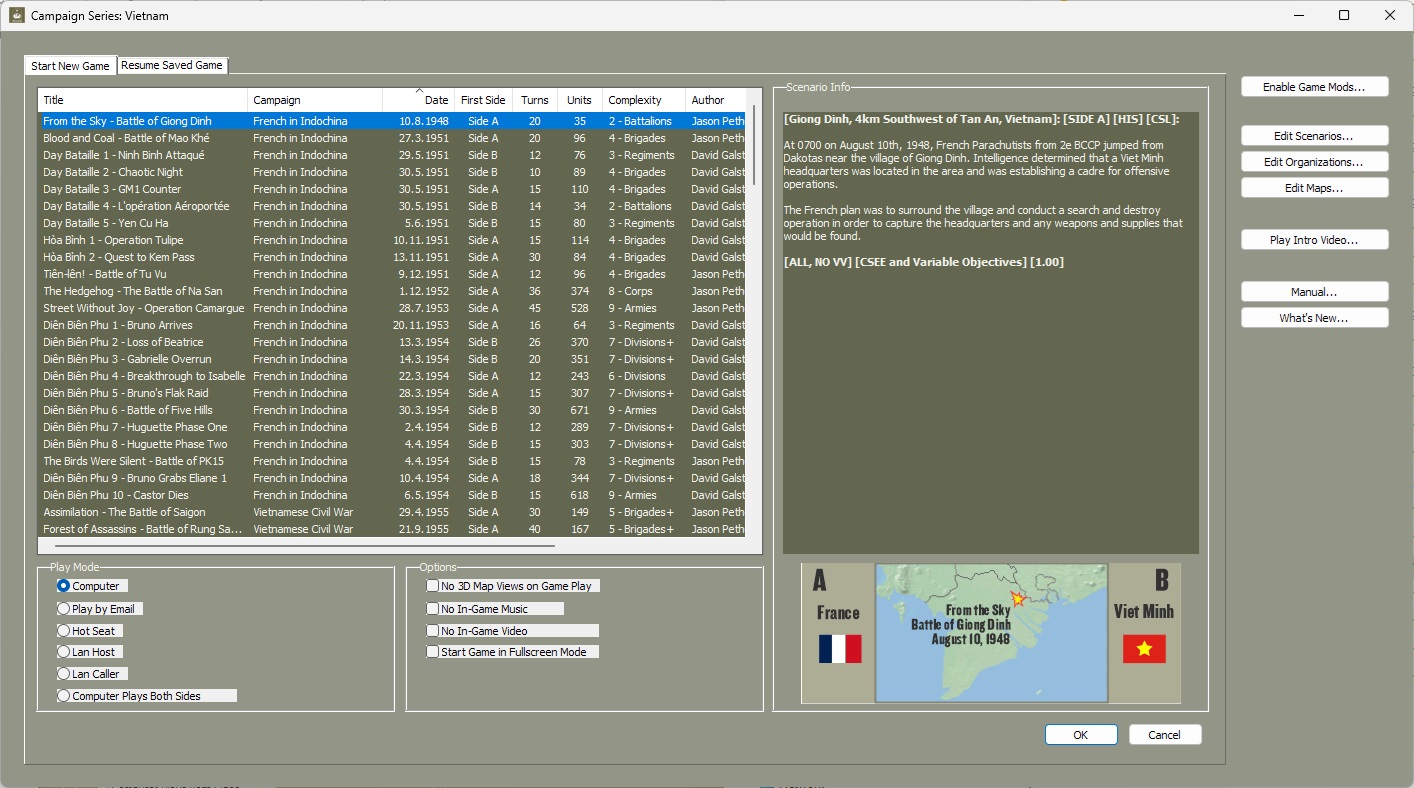Image resolution: width=1414 pixels, height=788 pixels.
Task: Confirm with the OK button
Action: 1081,735
